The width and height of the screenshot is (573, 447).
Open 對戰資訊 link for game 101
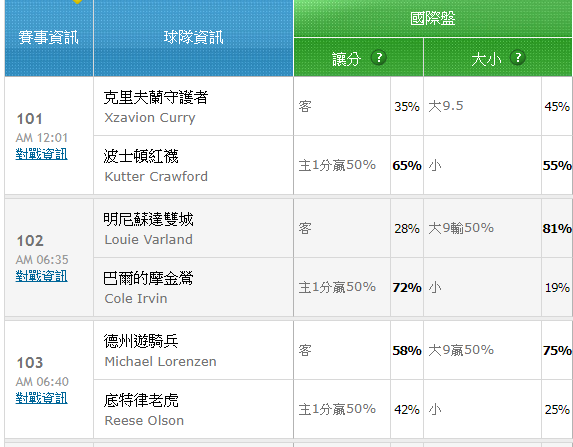[x=41, y=154]
